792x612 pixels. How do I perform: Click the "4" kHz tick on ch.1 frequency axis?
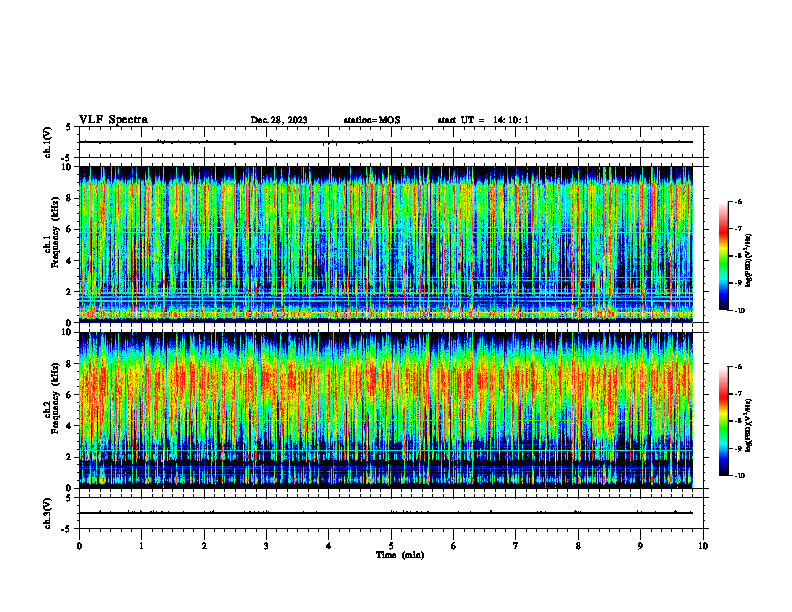(70, 261)
